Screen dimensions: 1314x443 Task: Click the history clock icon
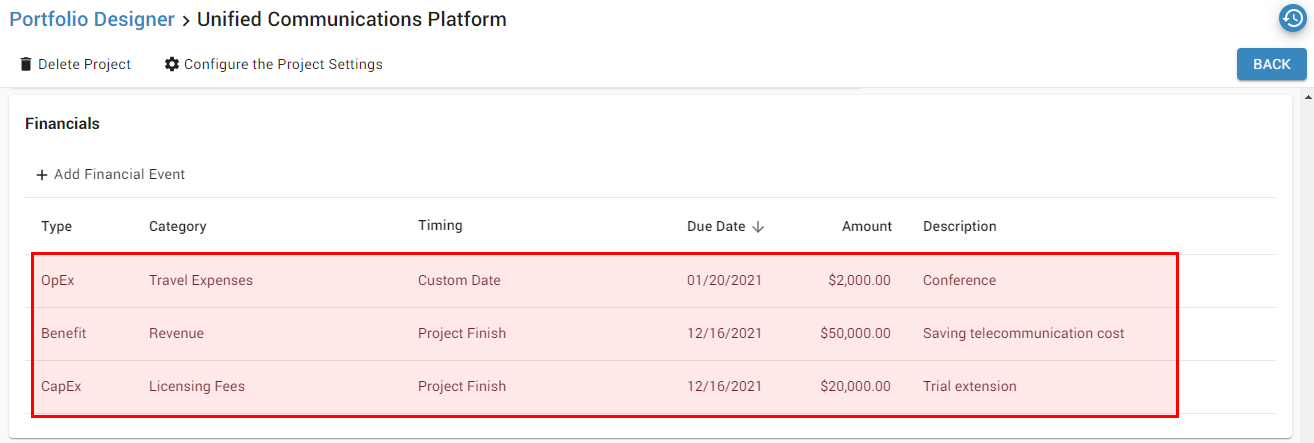tap(1293, 18)
